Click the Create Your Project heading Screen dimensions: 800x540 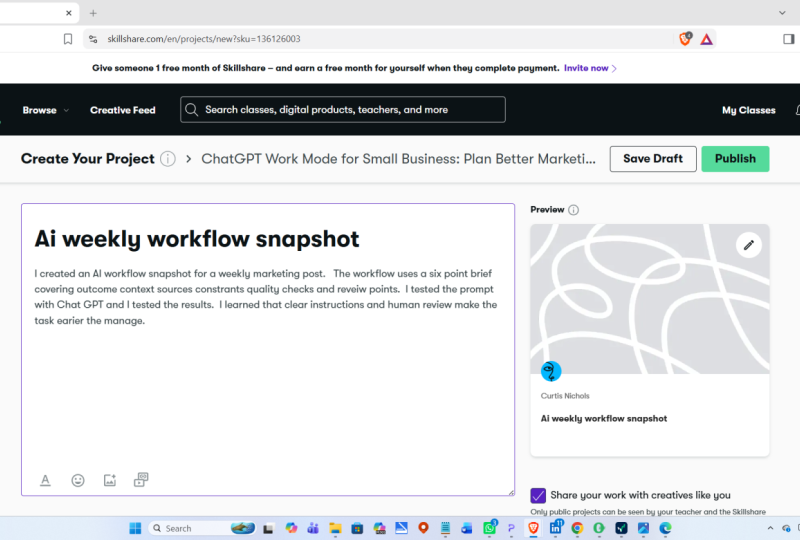pos(87,159)
